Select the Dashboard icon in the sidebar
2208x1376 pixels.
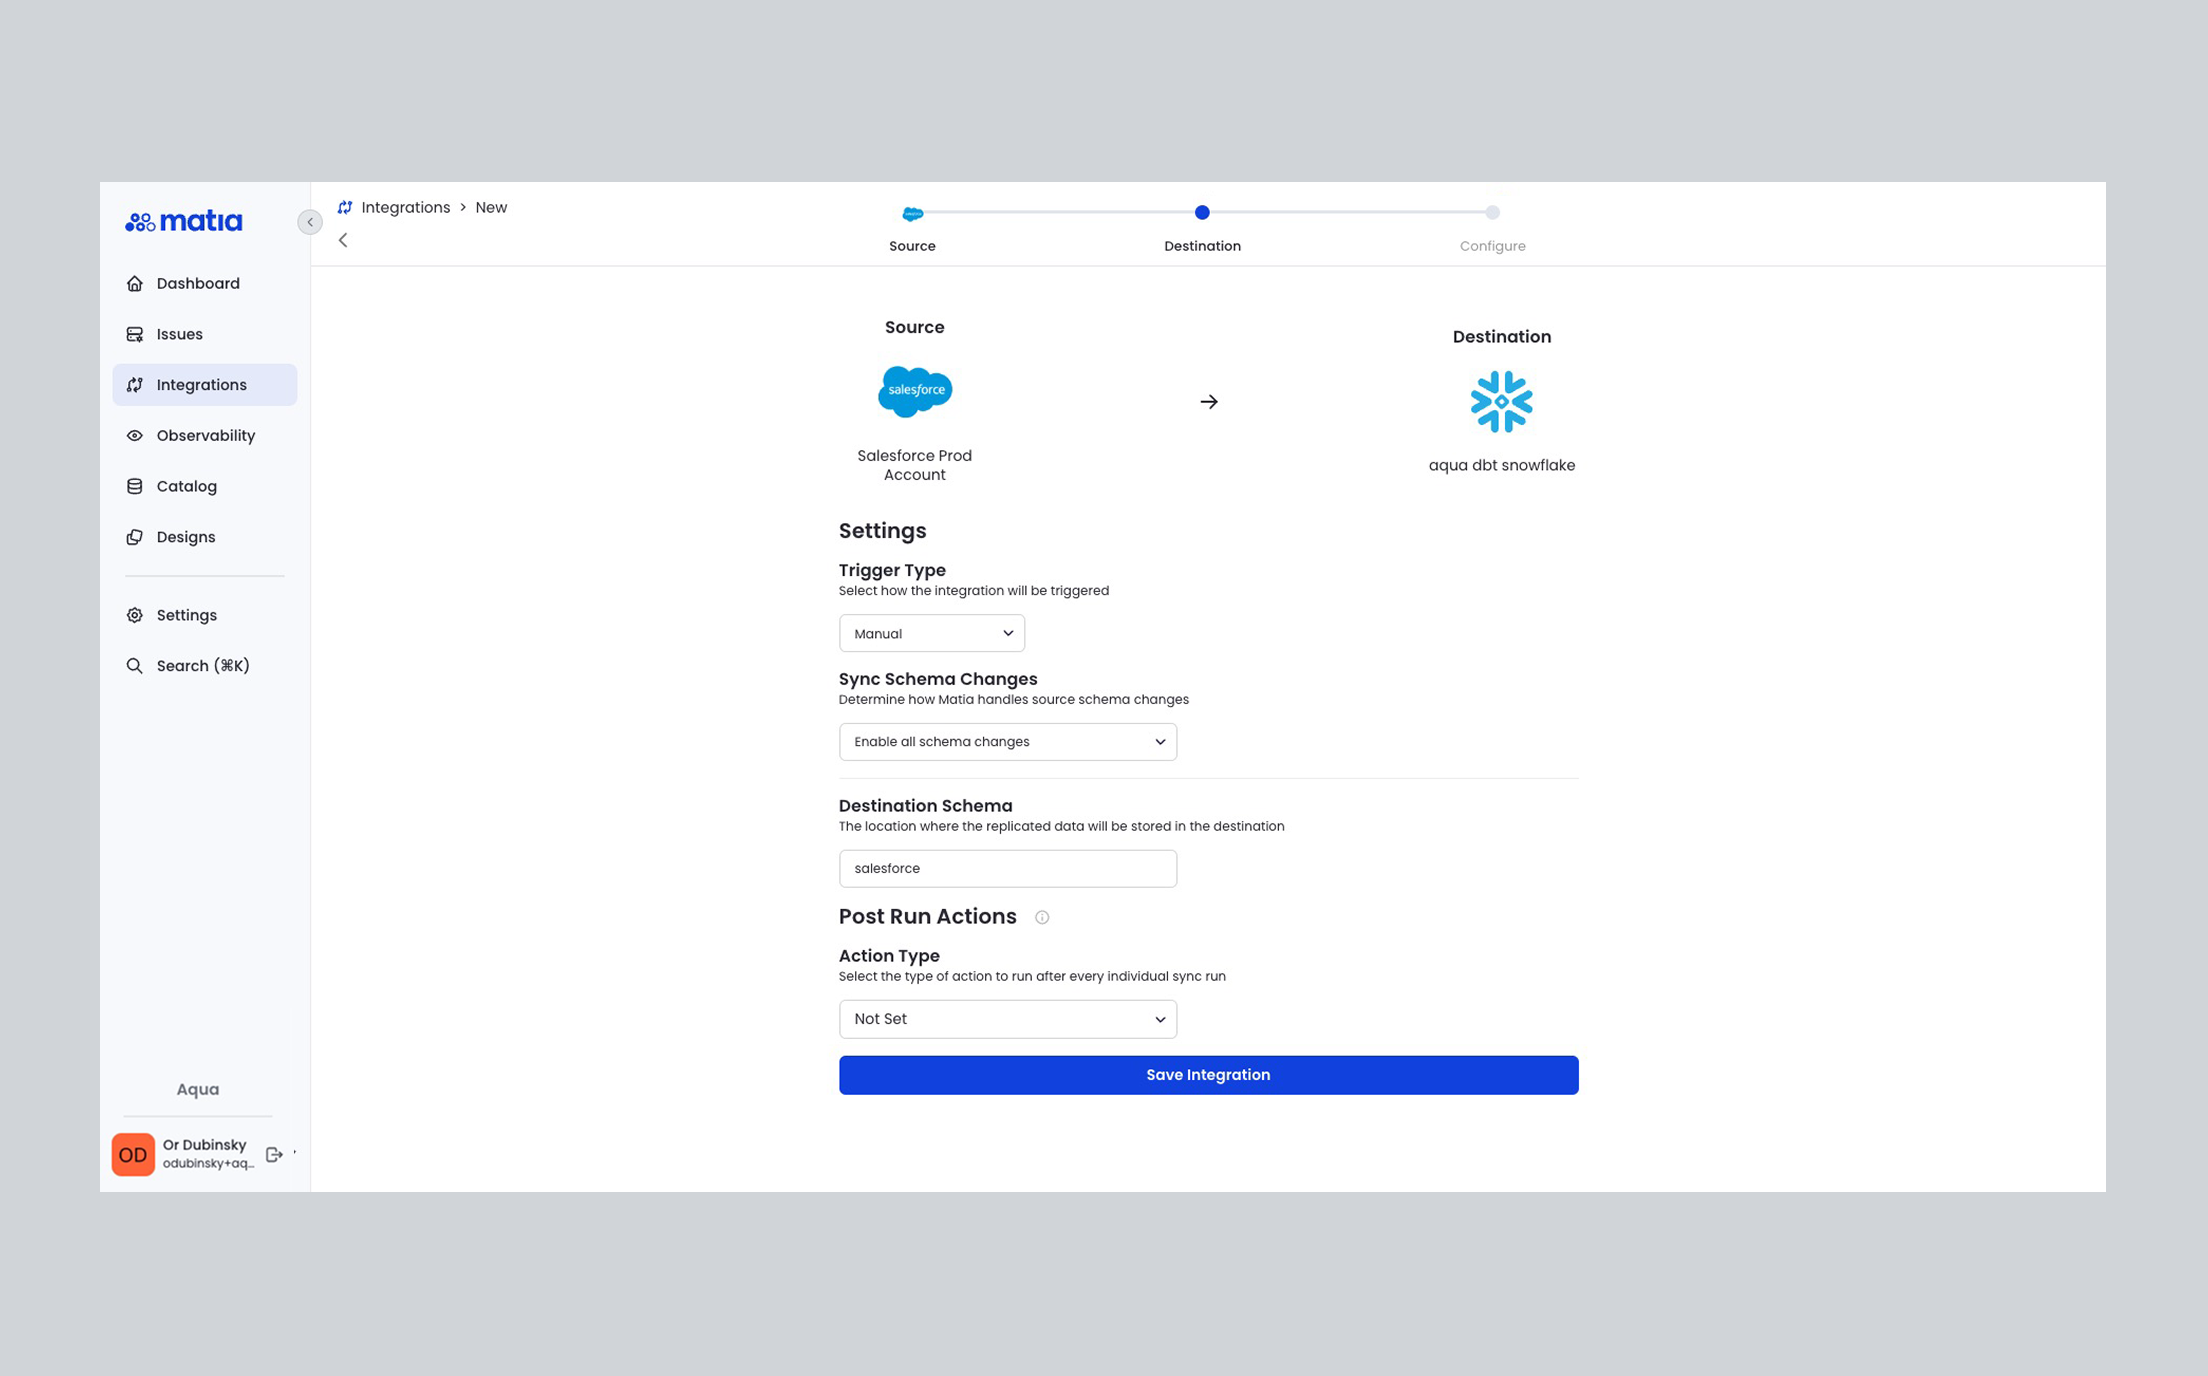(x=135, y=283)
